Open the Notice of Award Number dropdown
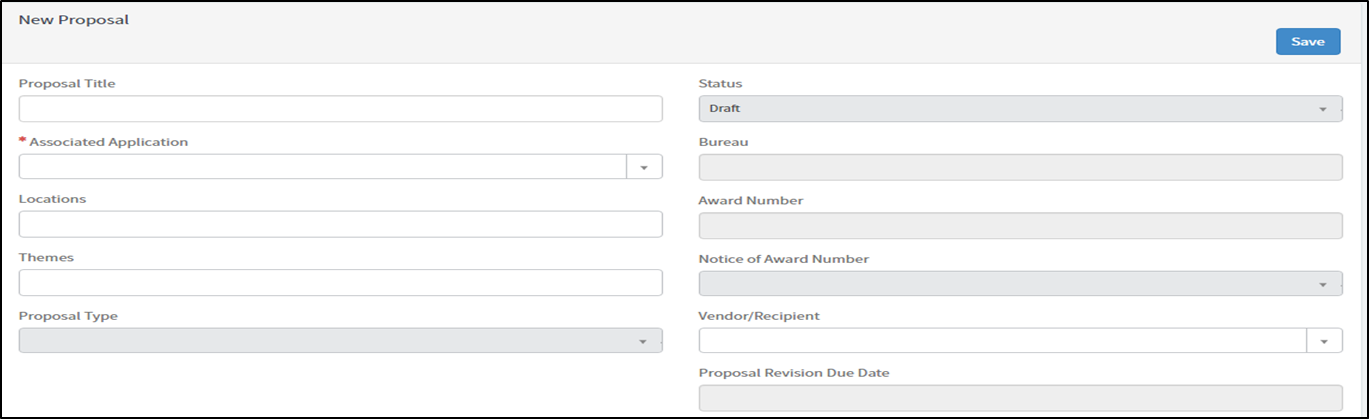 click(x=1020, y=284)
